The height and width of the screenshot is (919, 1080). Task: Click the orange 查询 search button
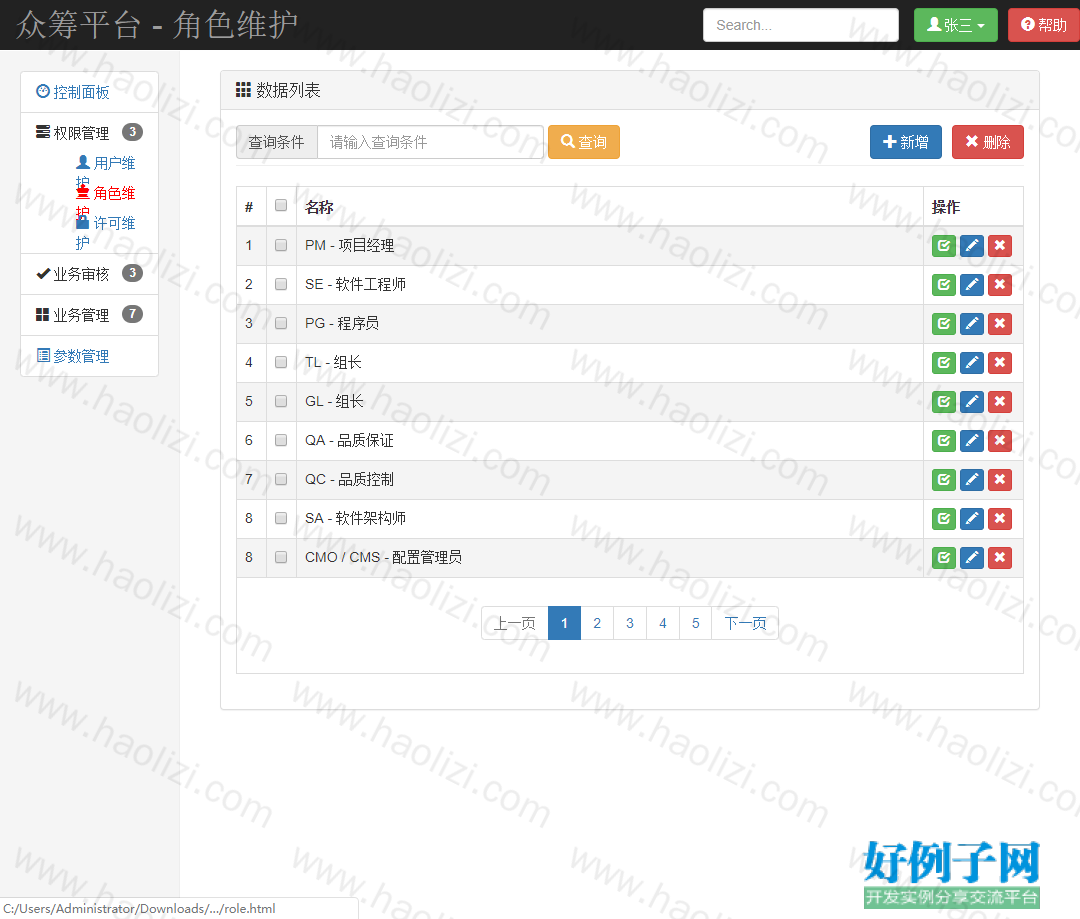[584, 142]
